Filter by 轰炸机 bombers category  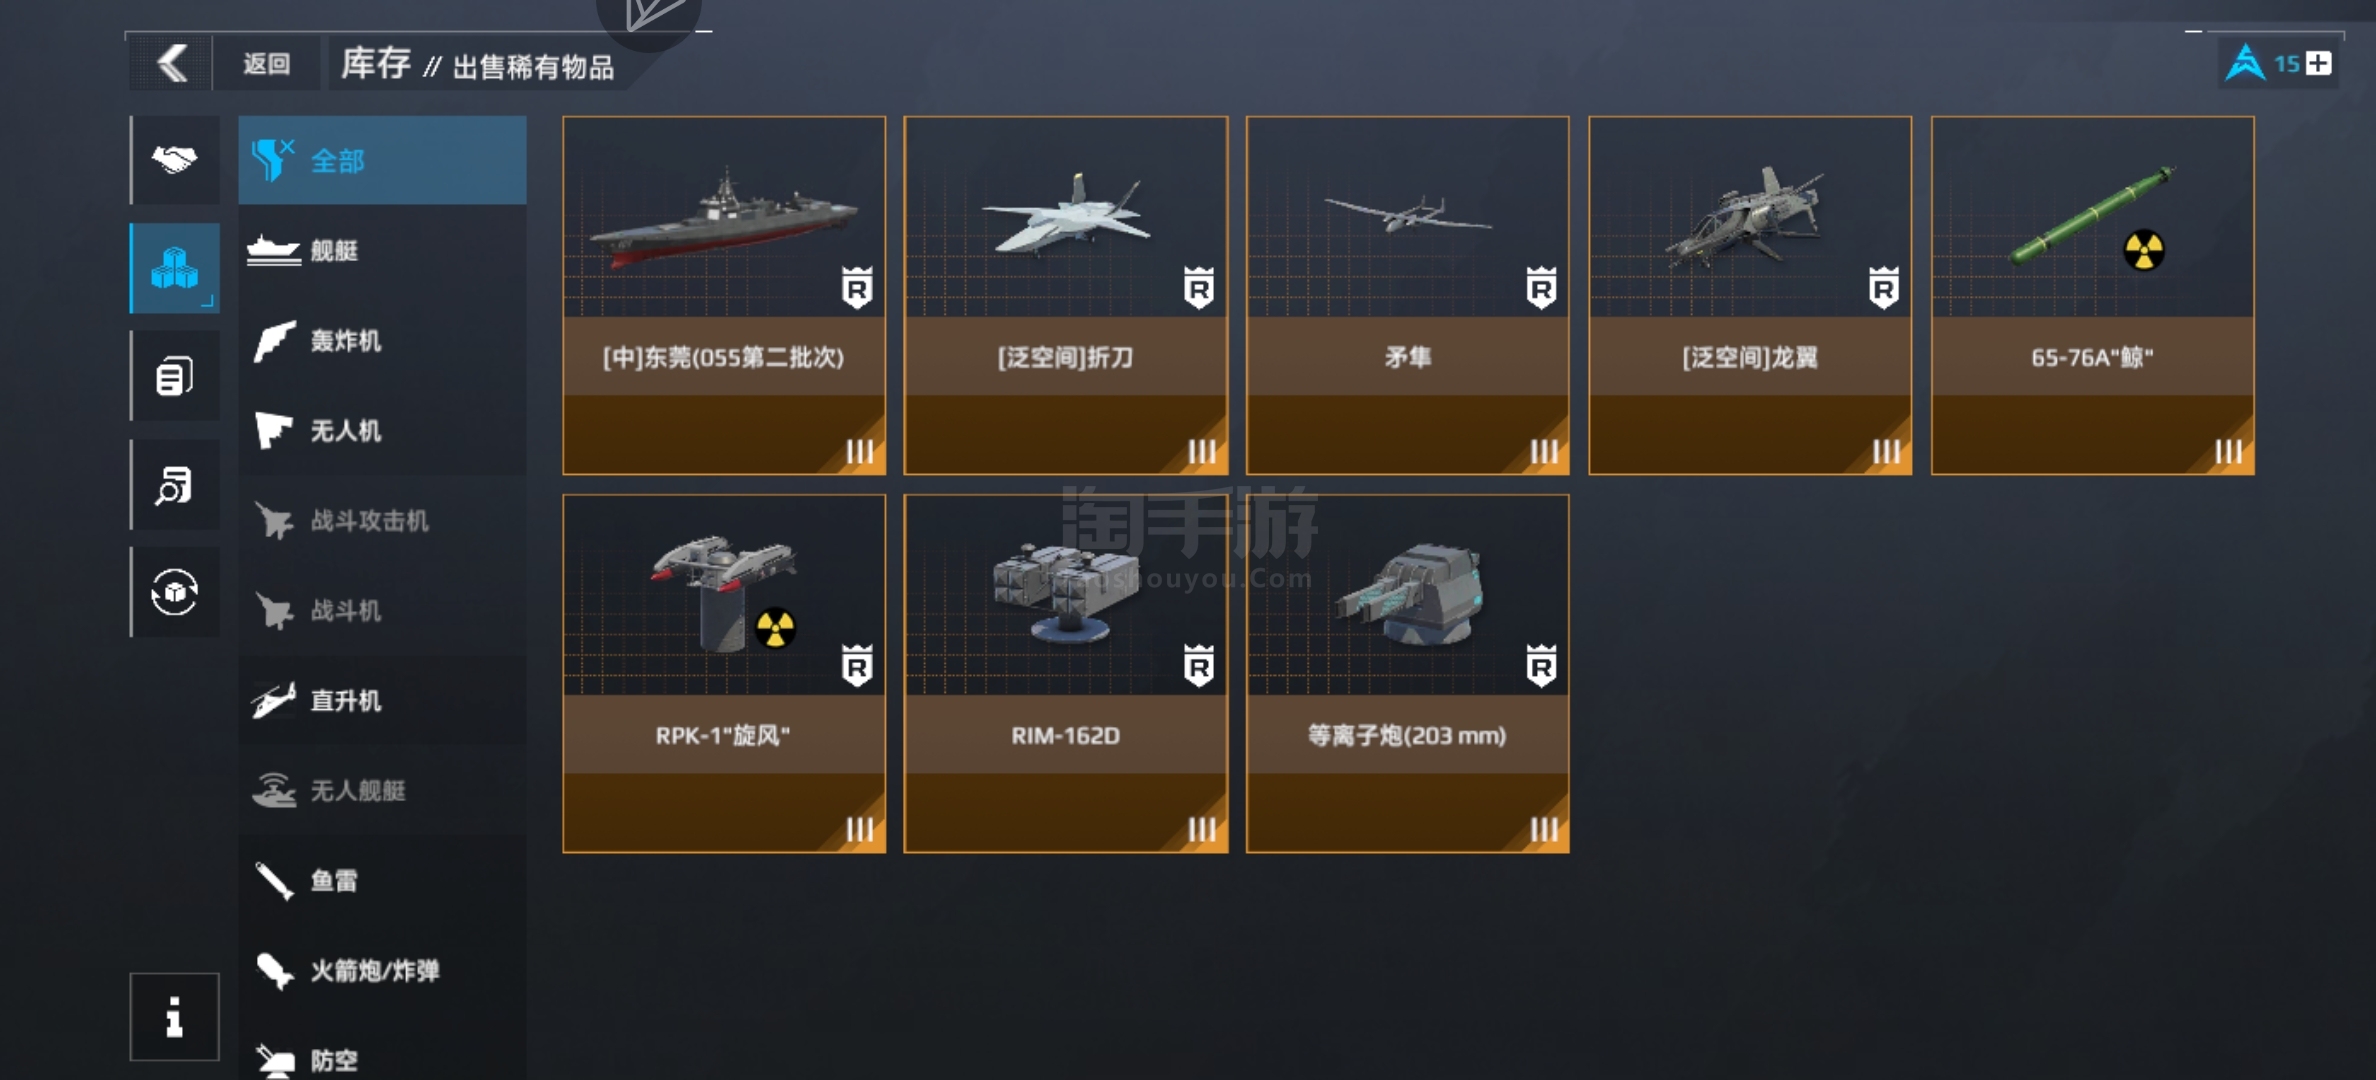tap(382, 340)
